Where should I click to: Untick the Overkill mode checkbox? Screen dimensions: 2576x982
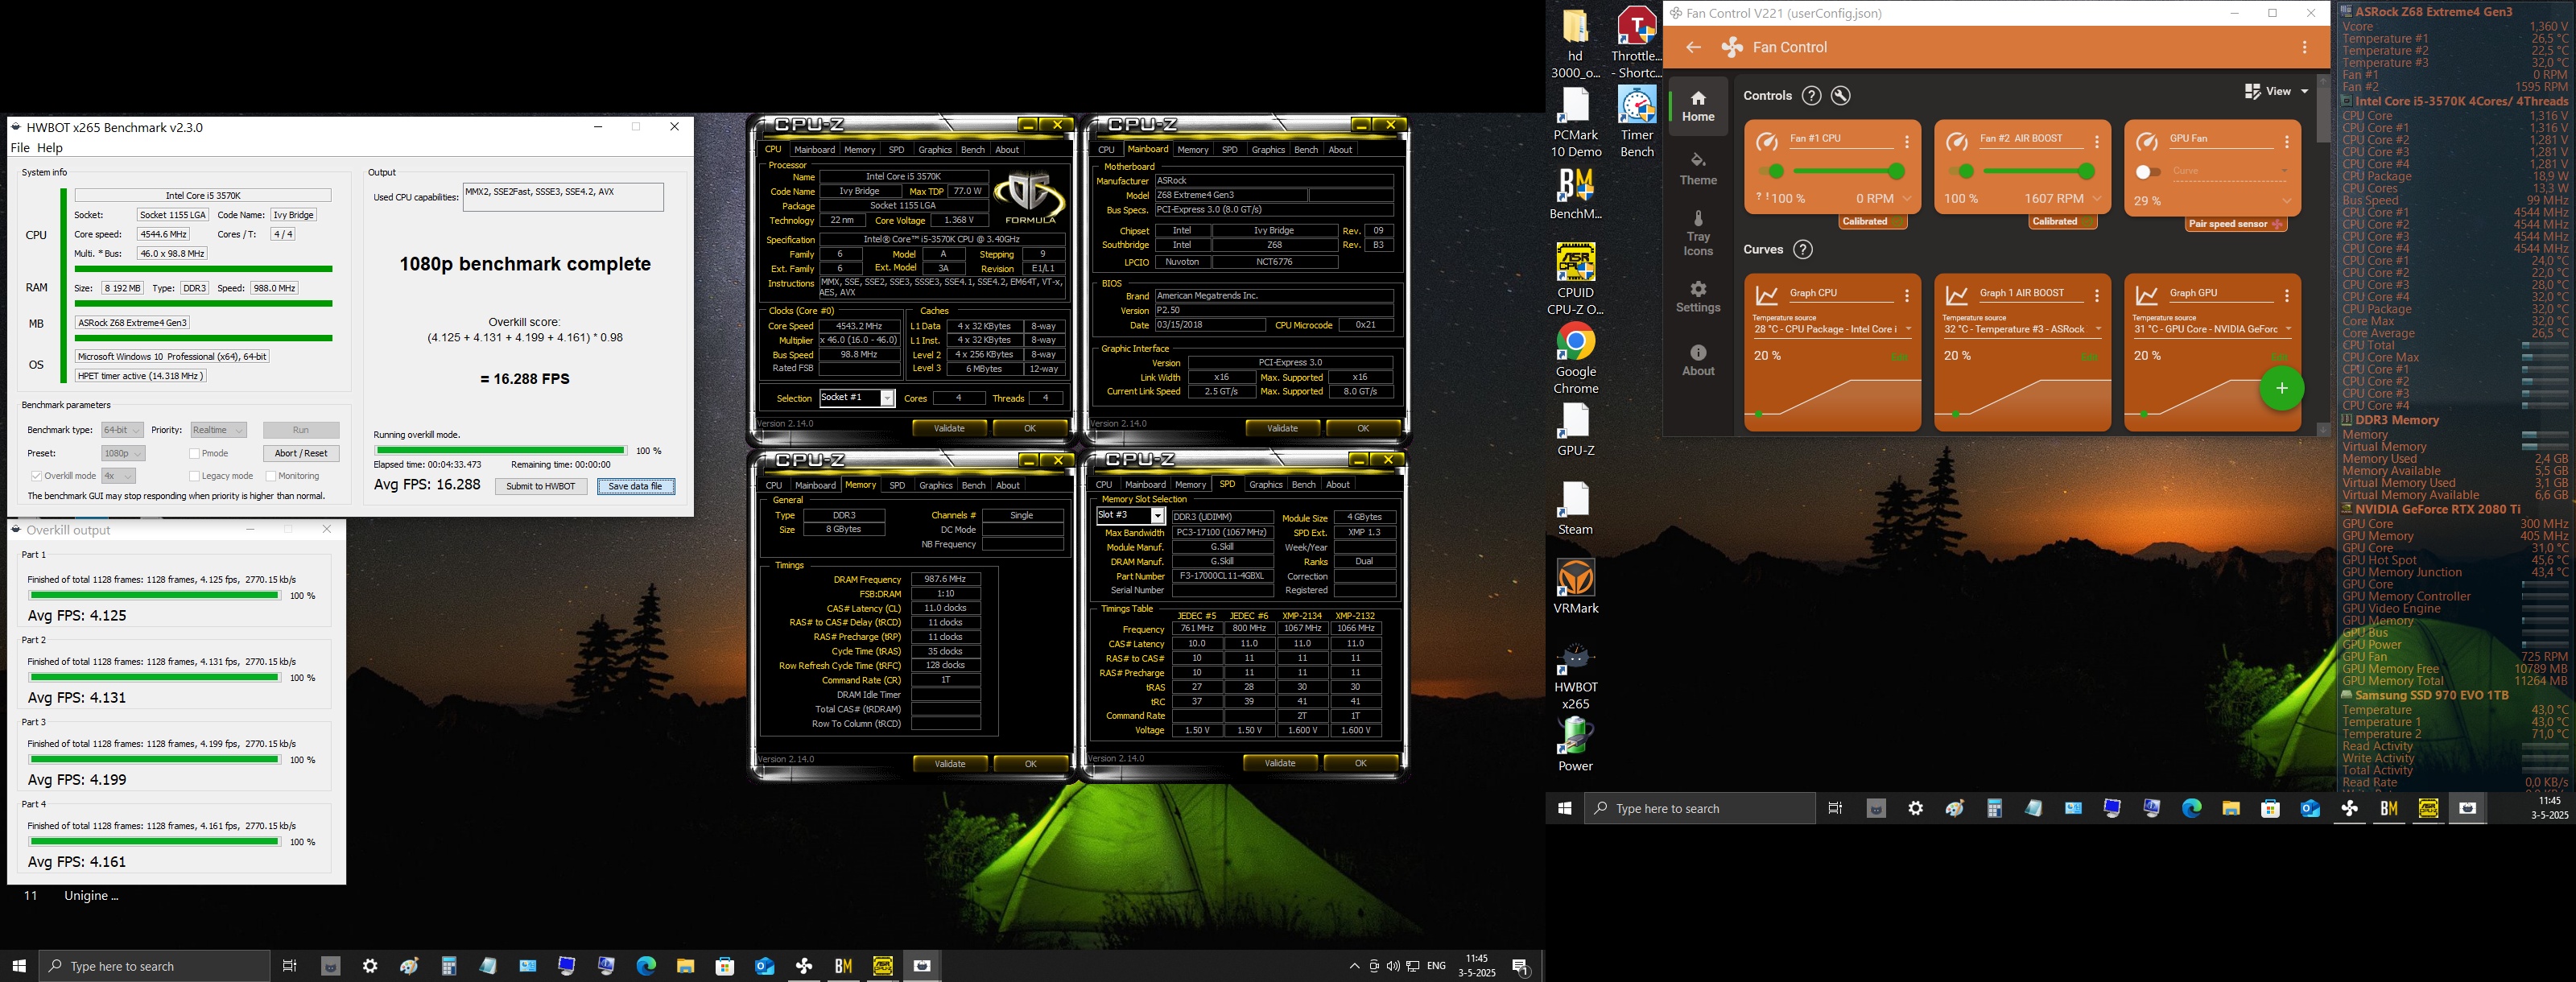click(36, 476)
